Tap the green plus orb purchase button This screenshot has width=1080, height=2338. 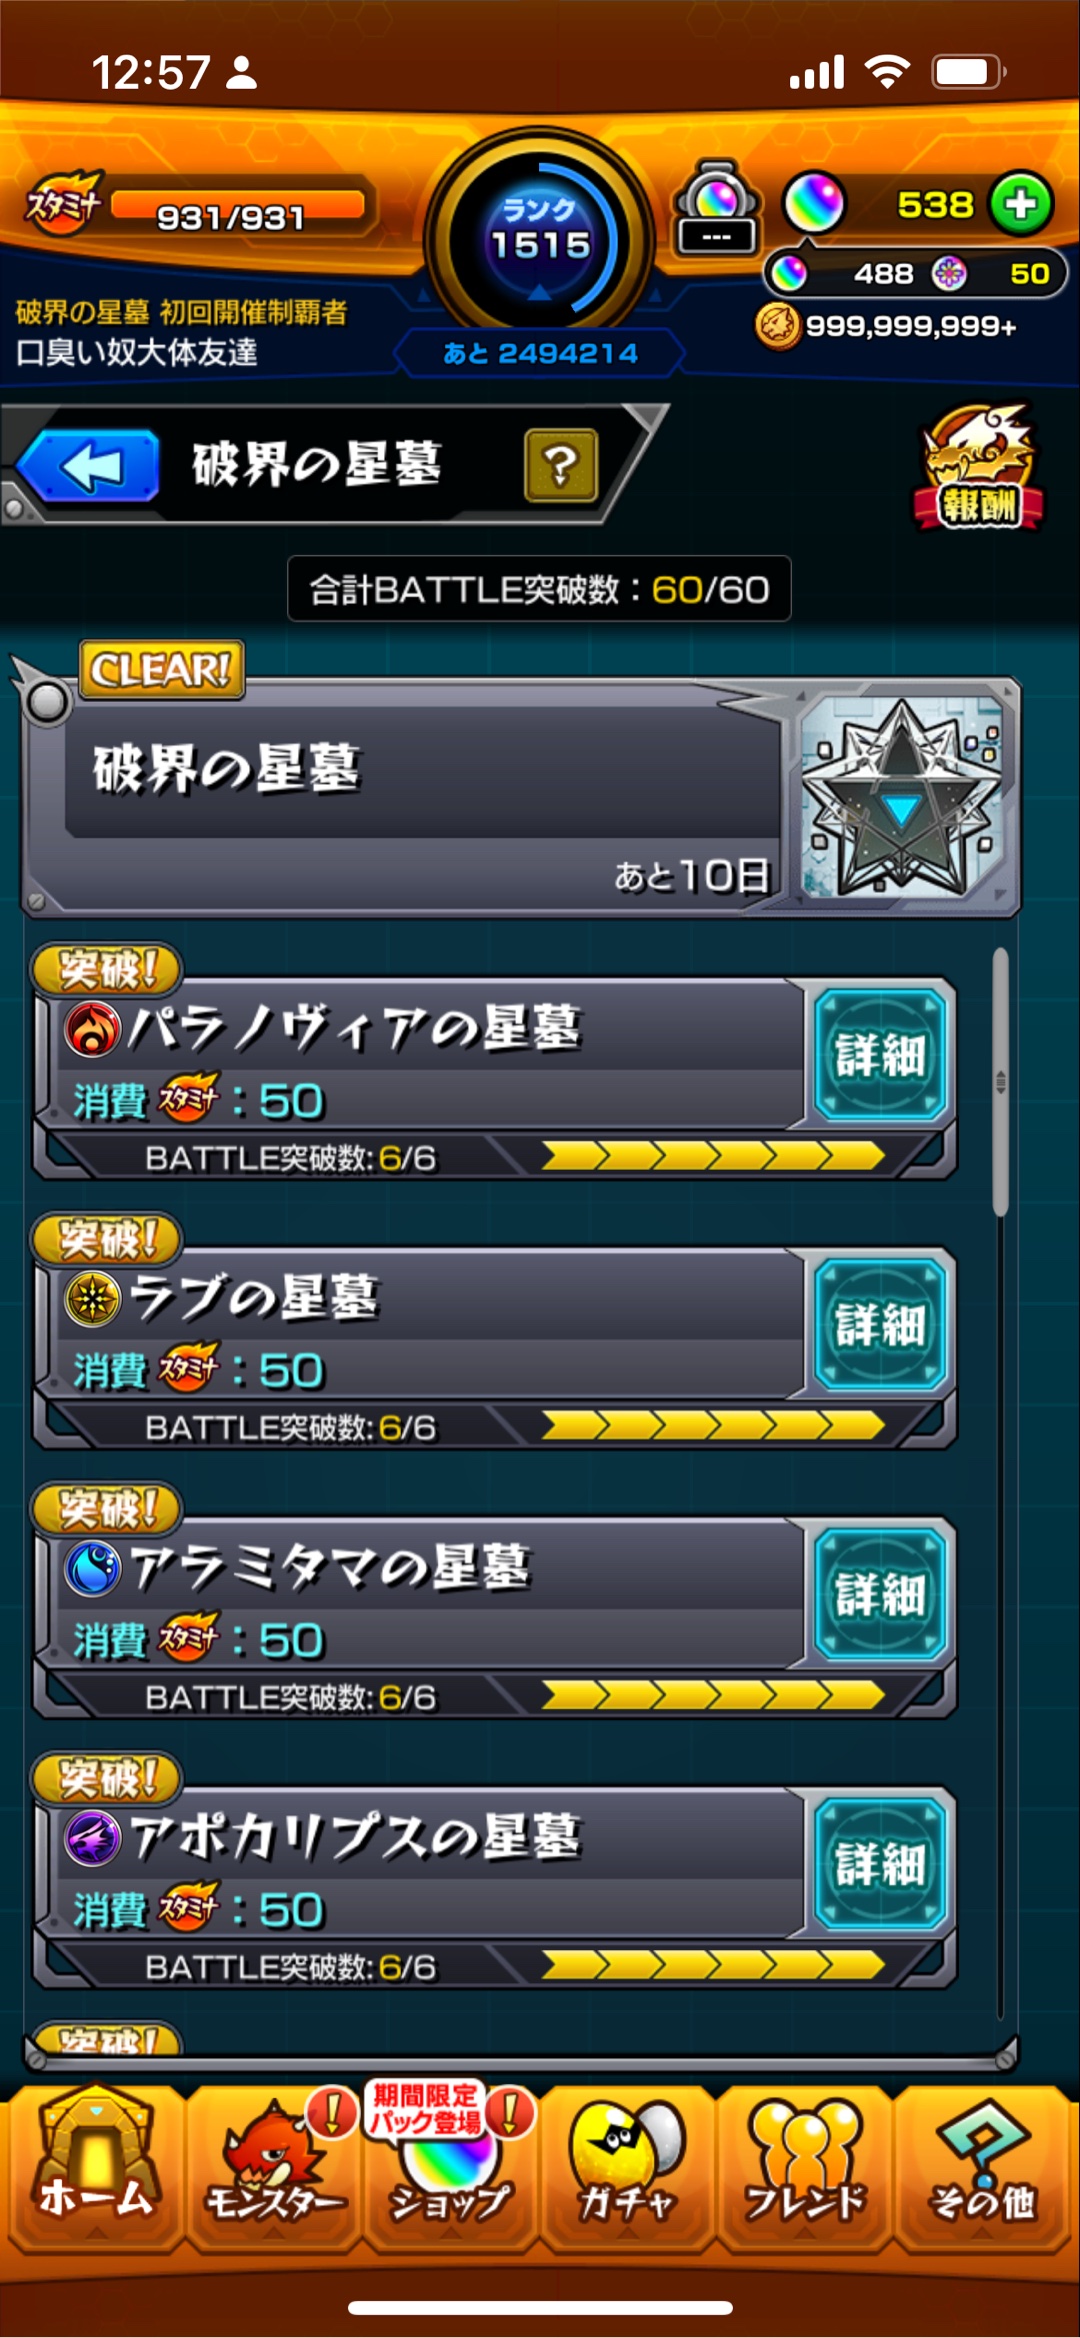click(x=1021, y=204)
